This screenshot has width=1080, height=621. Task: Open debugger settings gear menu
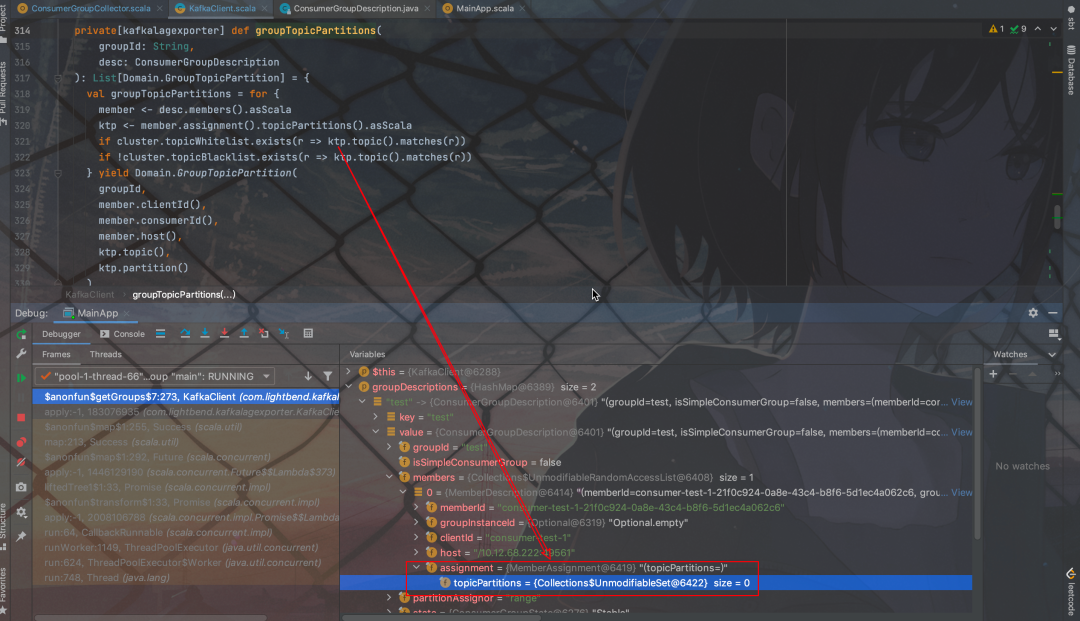(x=21, y=512)
